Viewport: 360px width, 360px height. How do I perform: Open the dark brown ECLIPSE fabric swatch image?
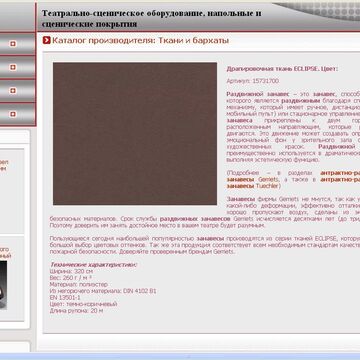(x=135, y=134)
